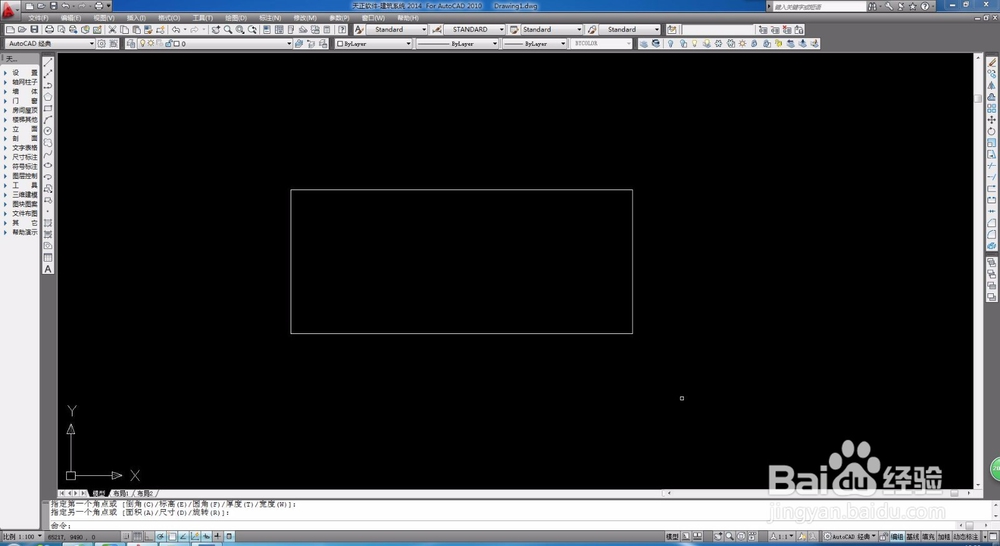Open the ByLayer lineweight dropdown
The image size is (1000, 546).
coord(534,43)
